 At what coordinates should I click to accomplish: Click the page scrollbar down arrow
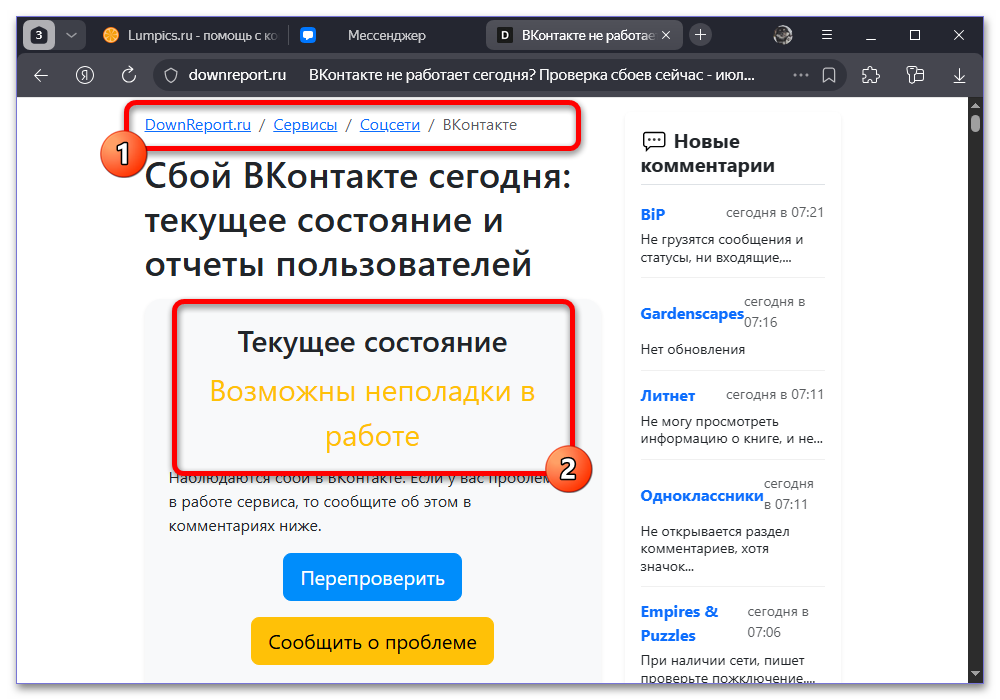point(975,673)
